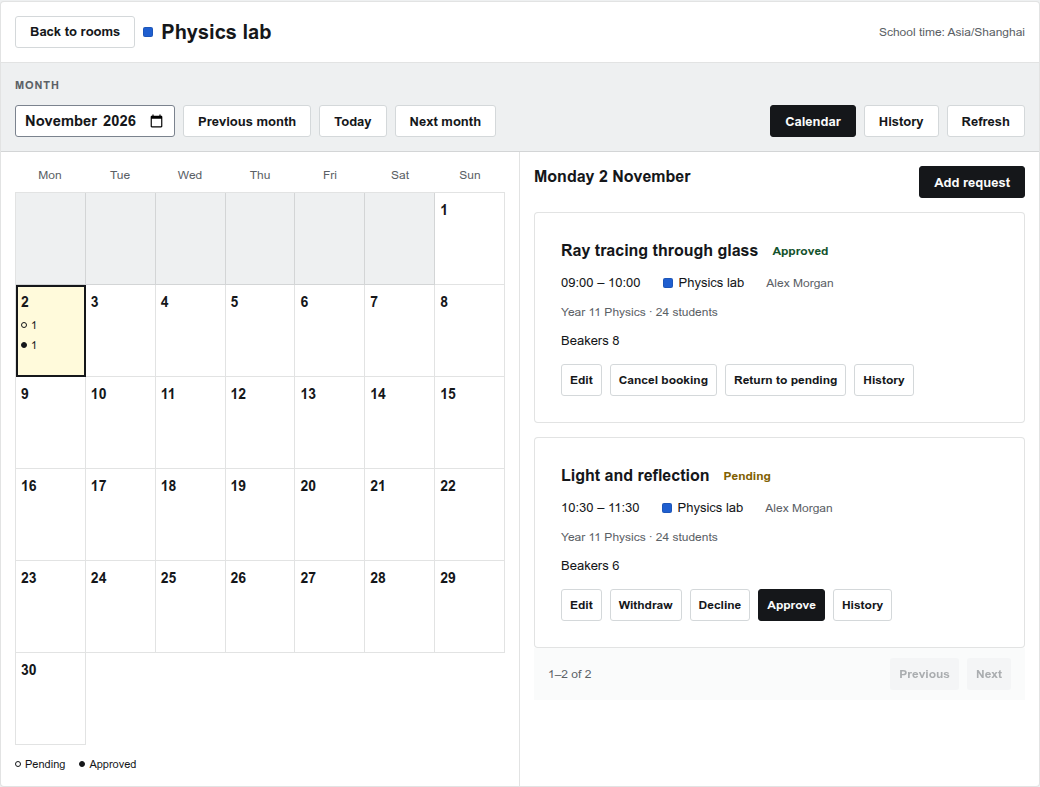Select November 3 in calendar
Image resolution: width=1040 pixels, height=787 pixels.
121,331
